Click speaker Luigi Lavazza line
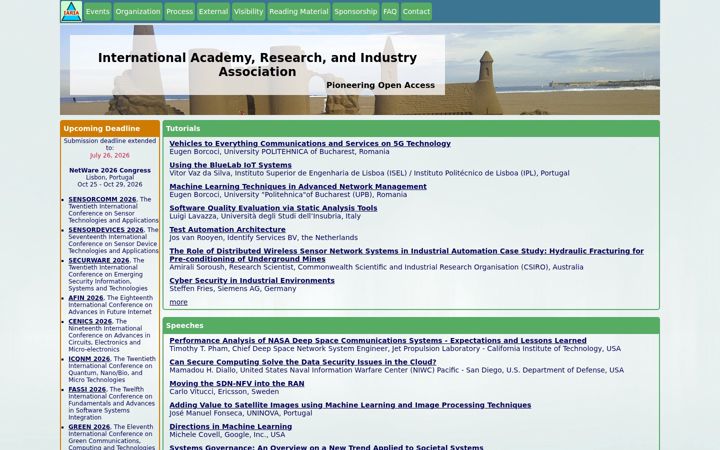Image resolution: width=720 pixels, height=450 pixels. pyautogui.click(x=265, y=216)
